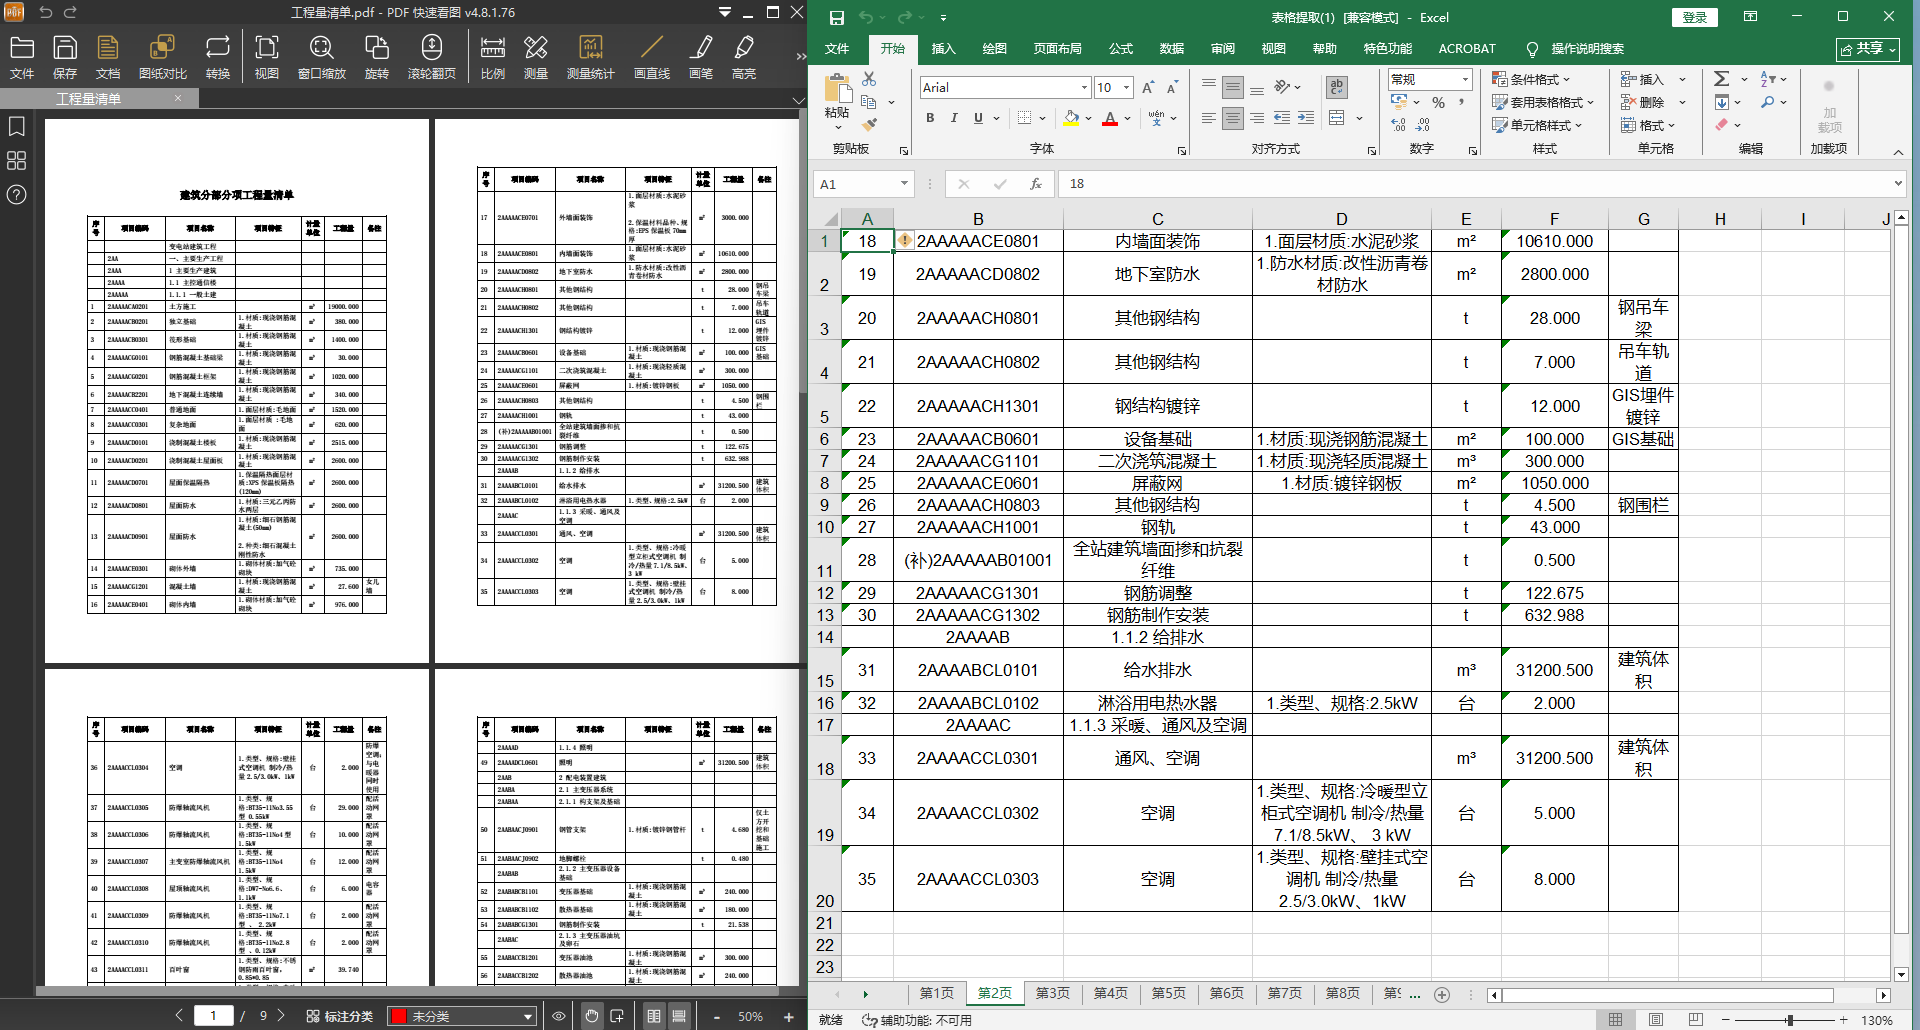Image resolution: width=1920 pixels, height=1030 pixels.
Task: Click the 旋转 rotate icon
Action: (376, 57)
